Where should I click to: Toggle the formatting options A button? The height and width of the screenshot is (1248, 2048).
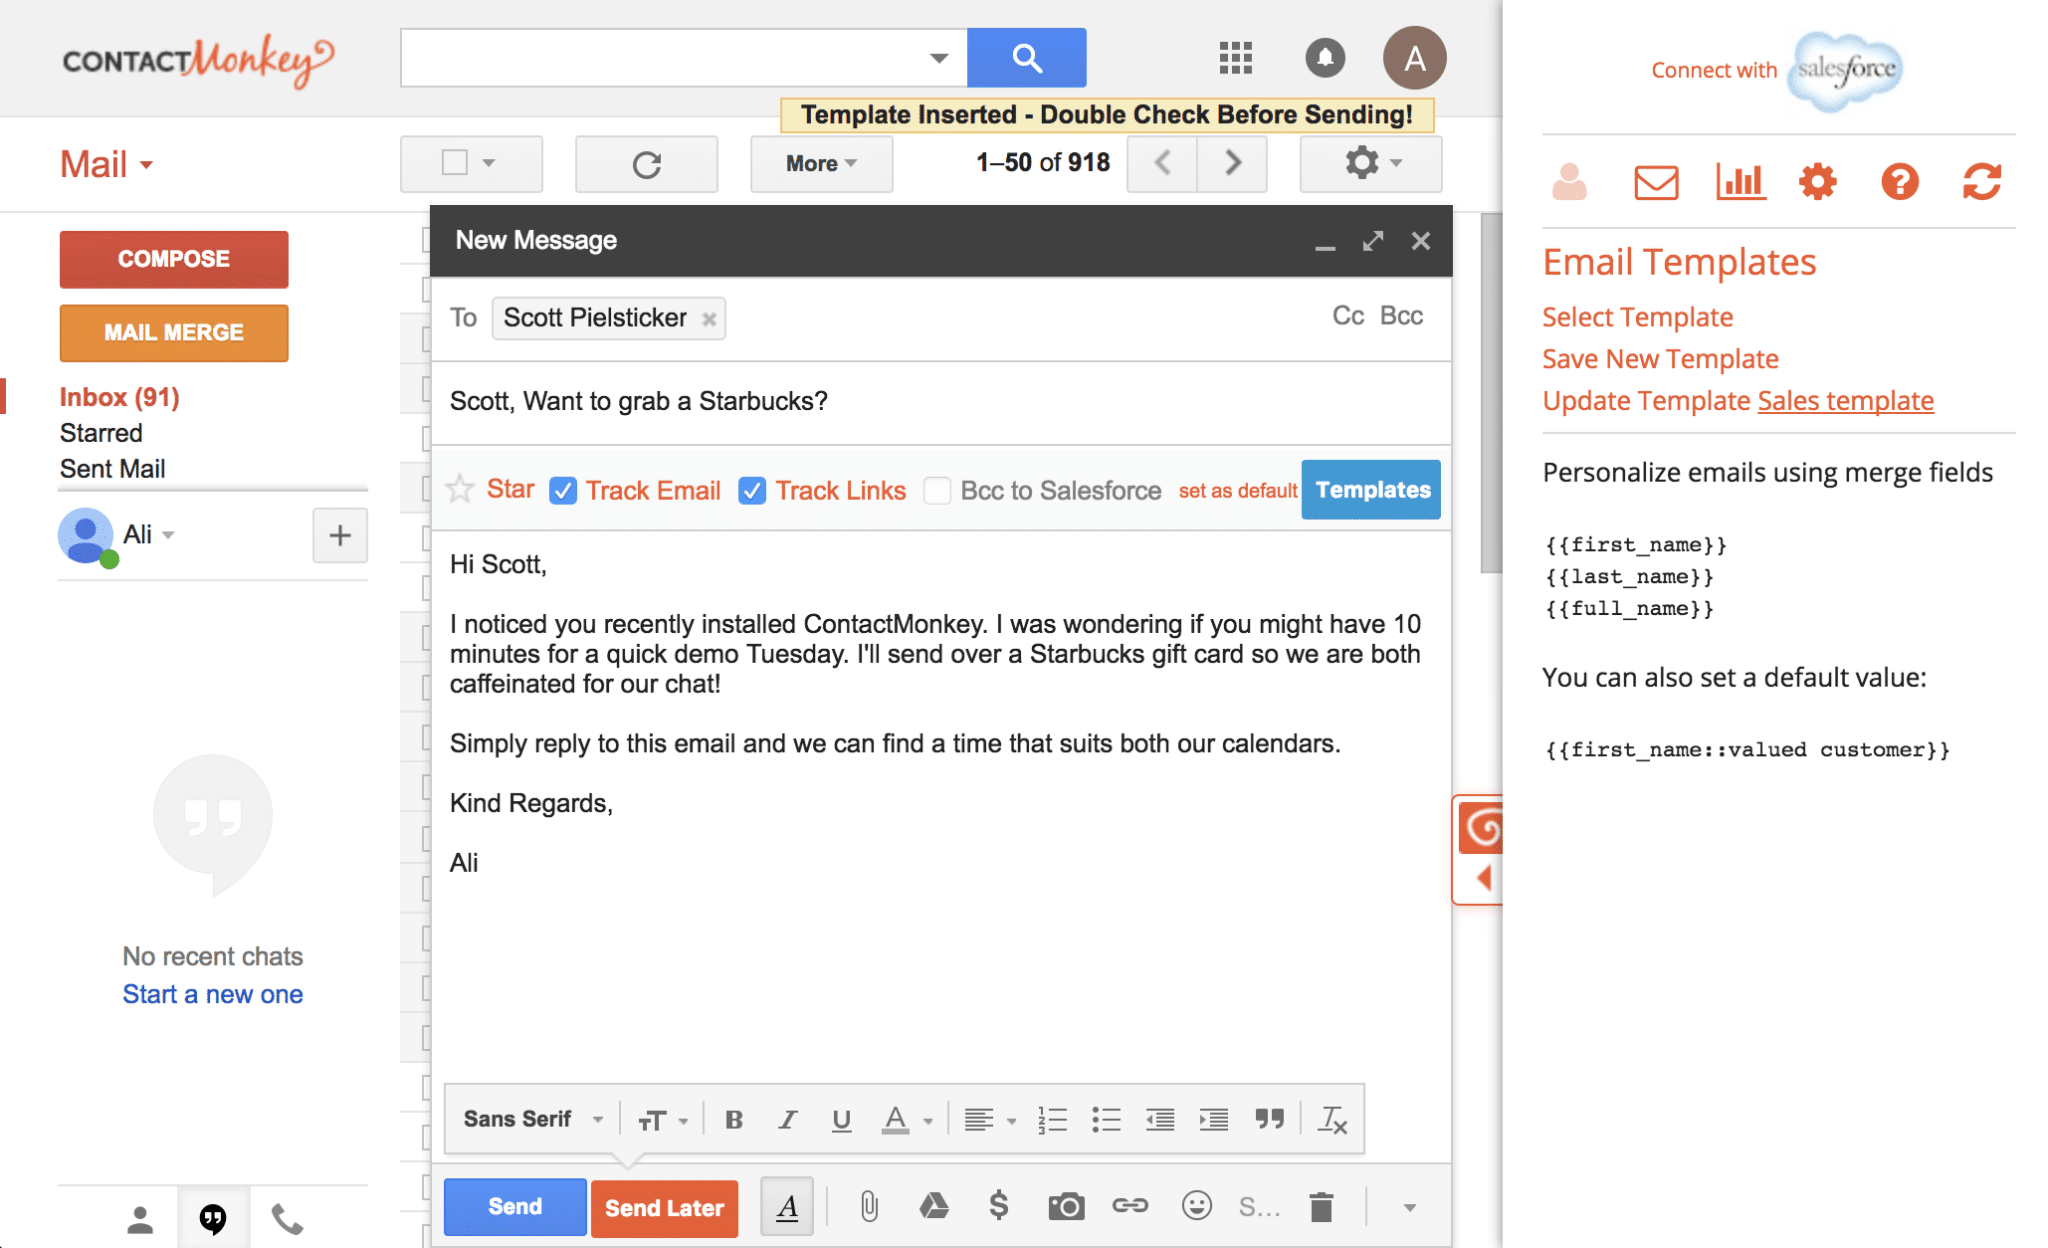pos(787,1207)
